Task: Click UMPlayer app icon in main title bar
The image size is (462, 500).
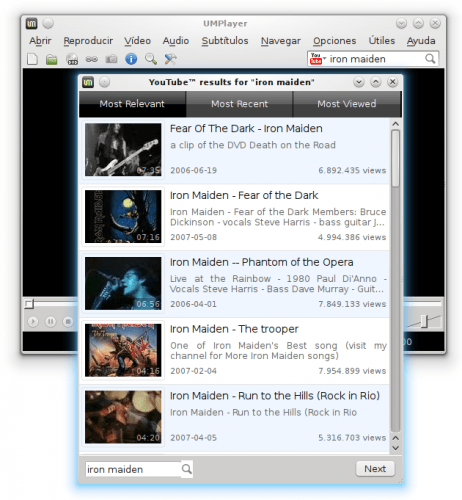Action: pos(31,24)
